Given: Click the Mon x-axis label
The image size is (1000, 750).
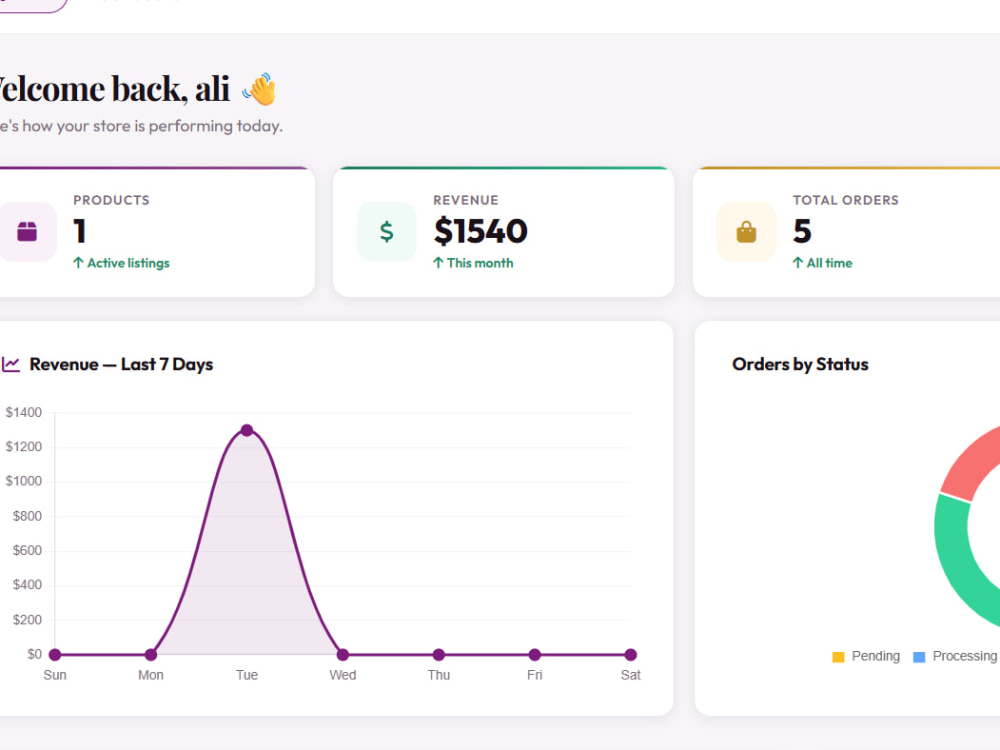Looking at the screenshot, I should tap(151, 675).
